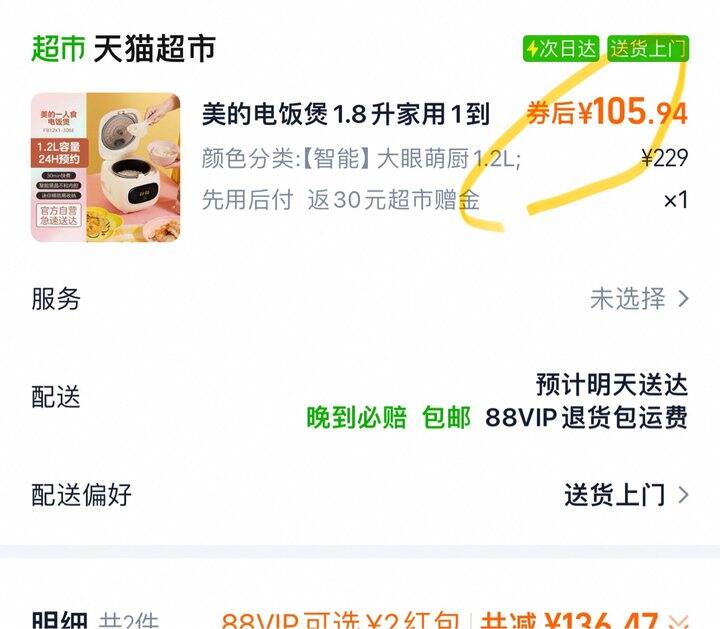
Task: Tap the 先用后付 label
Action: point(248,200)
